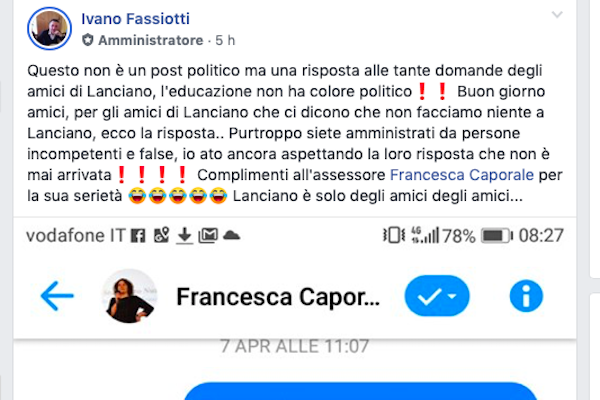Click the Francesca Capor... chat title

(x=278, y=297)
